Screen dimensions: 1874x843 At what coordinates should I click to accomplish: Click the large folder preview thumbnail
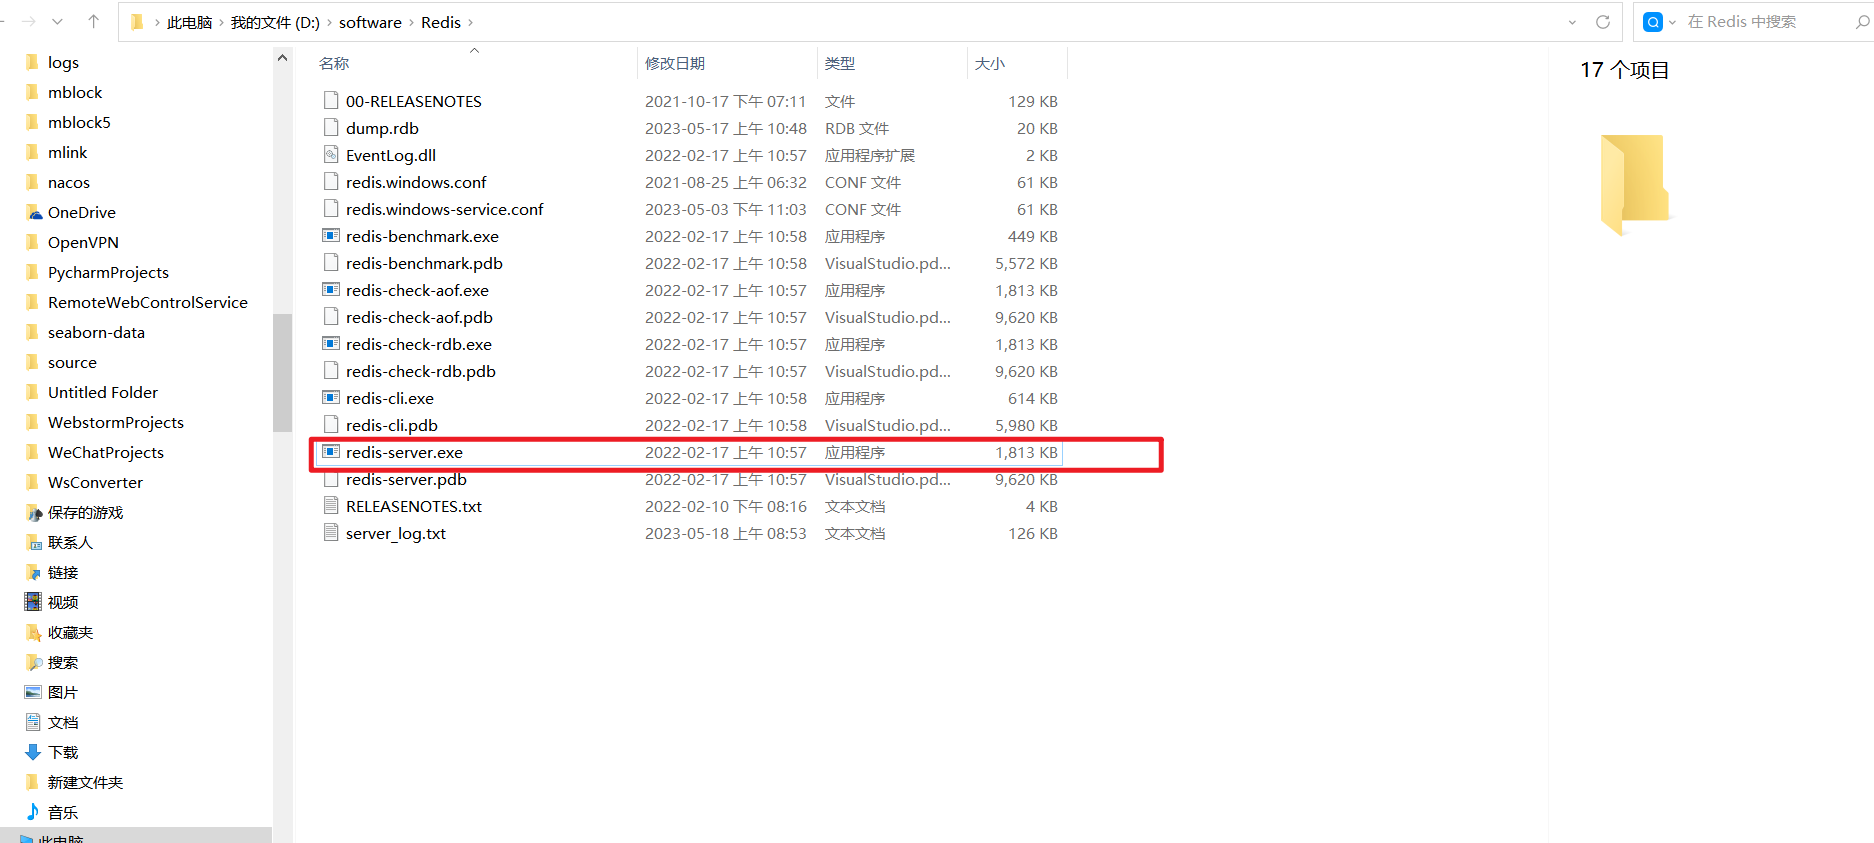pyautogui.click(x=1635, y=184)
